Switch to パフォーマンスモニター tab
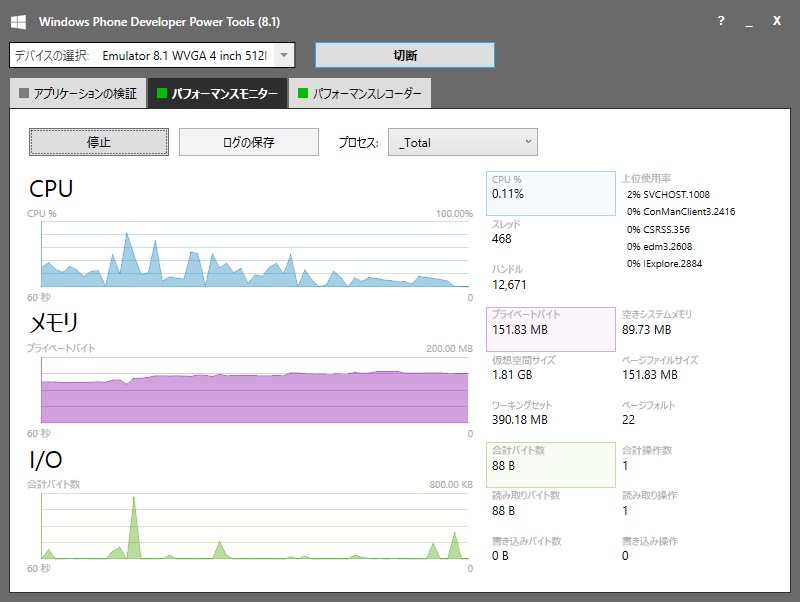Viewport: 800px width, 602px height. tap(217, 93)
